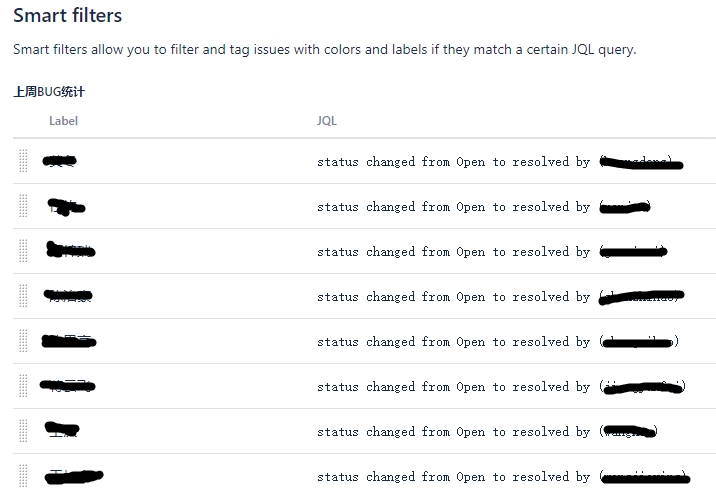Screen dimensions: 716x496
Task: Click the drag handle of the second filter row
Action: (x=23, y=206)
